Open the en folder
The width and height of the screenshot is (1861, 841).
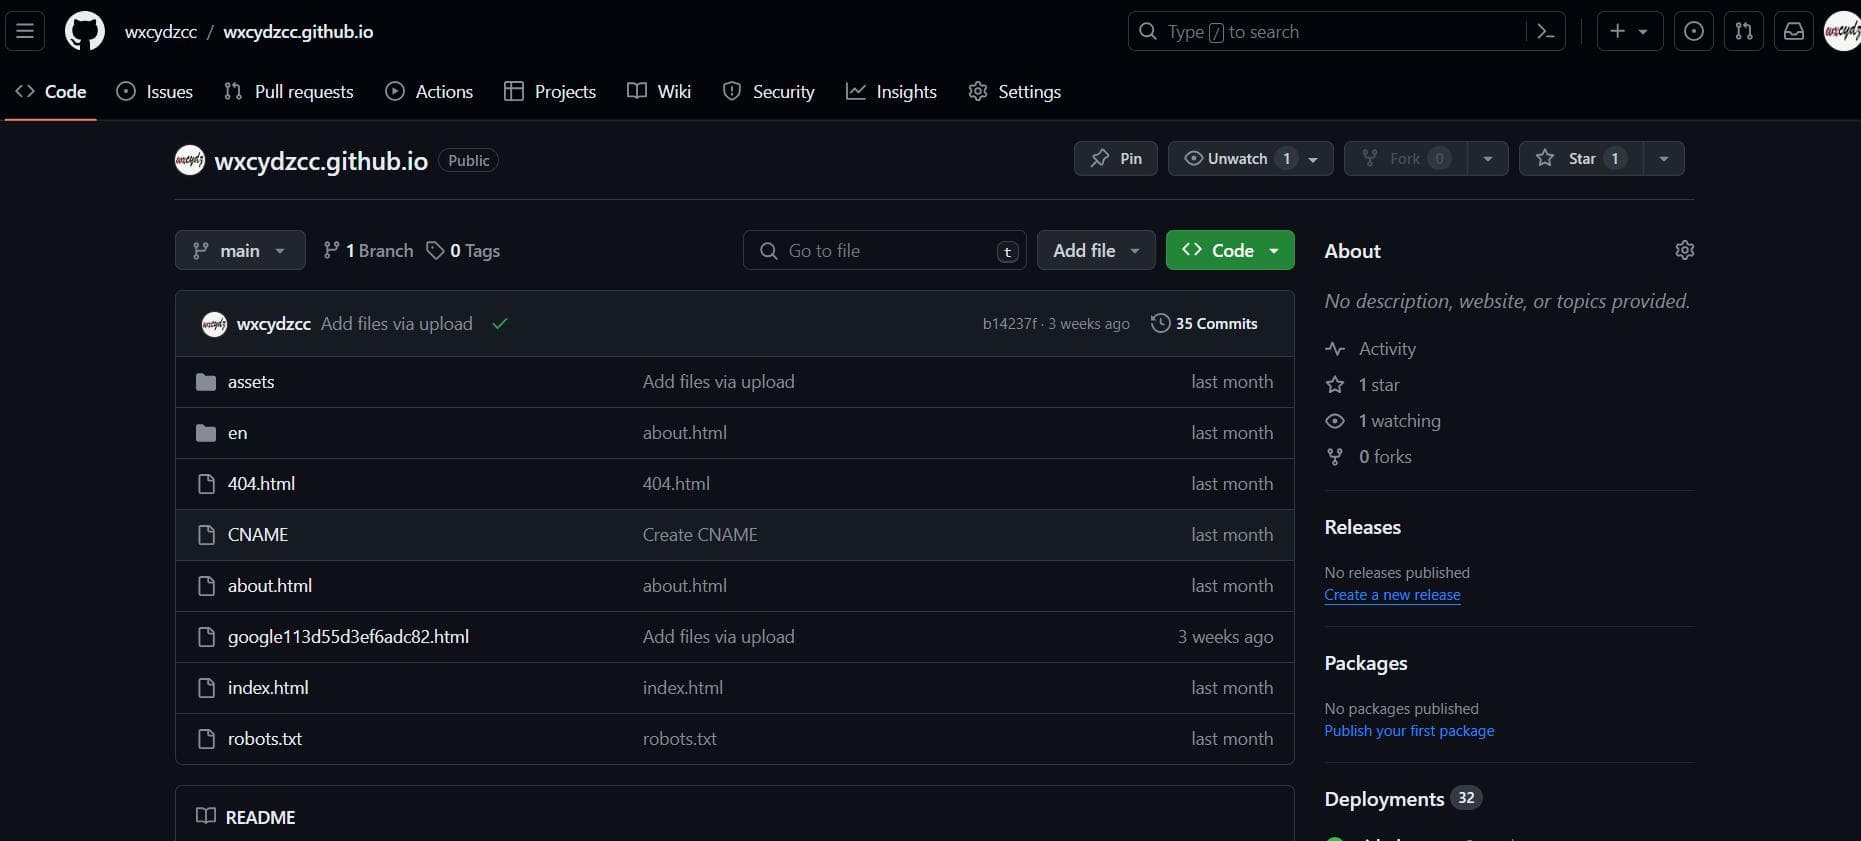(237, 433)
